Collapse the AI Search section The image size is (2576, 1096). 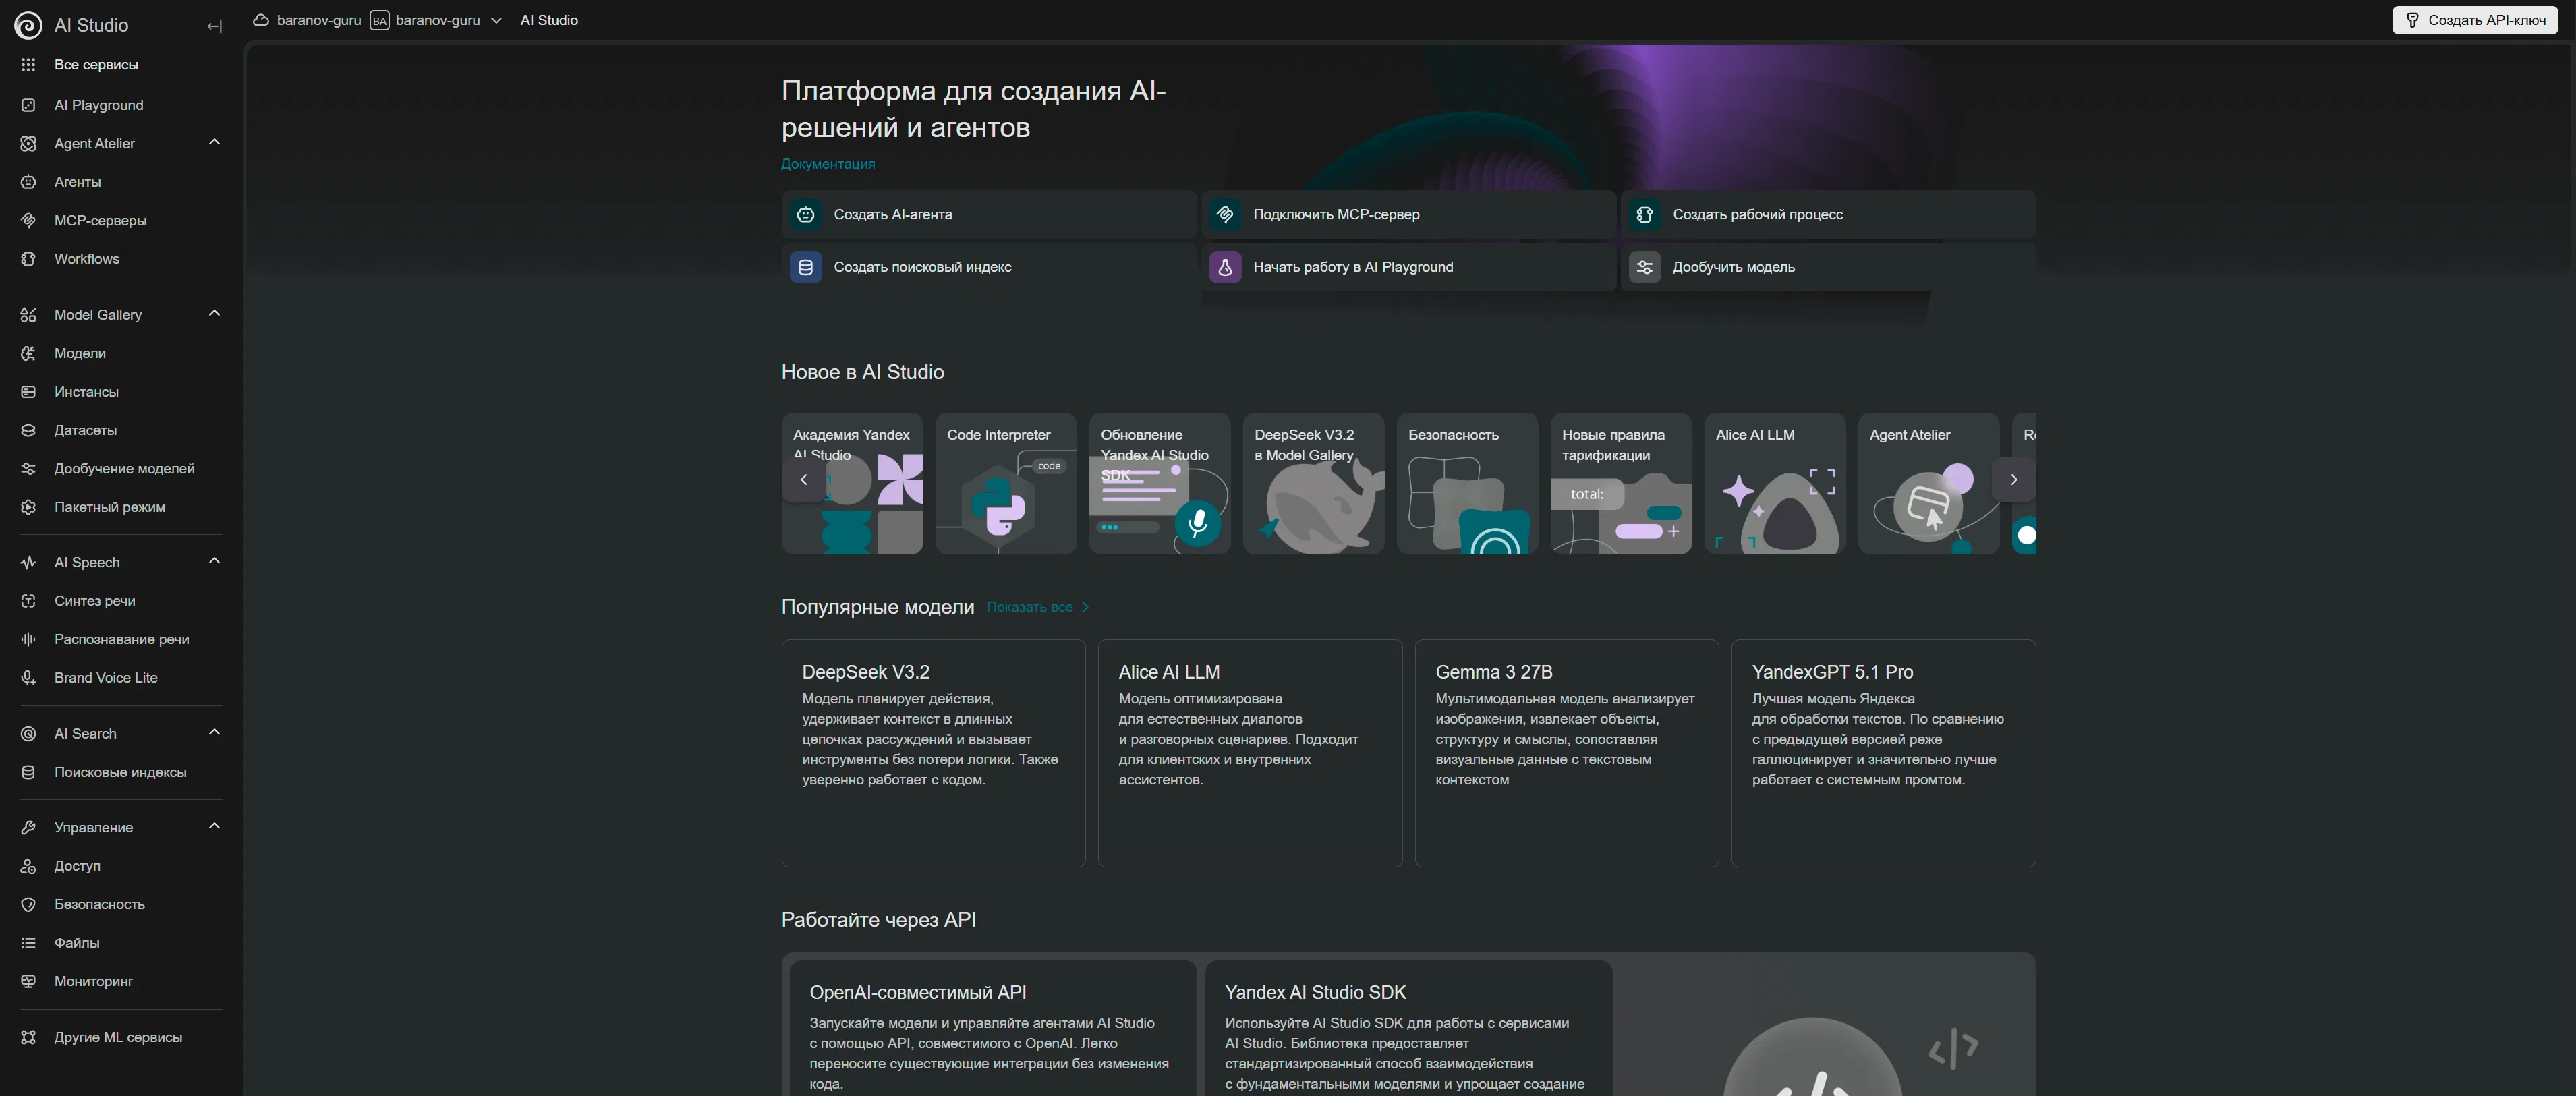pyautogui.click(x=214, y=732)
